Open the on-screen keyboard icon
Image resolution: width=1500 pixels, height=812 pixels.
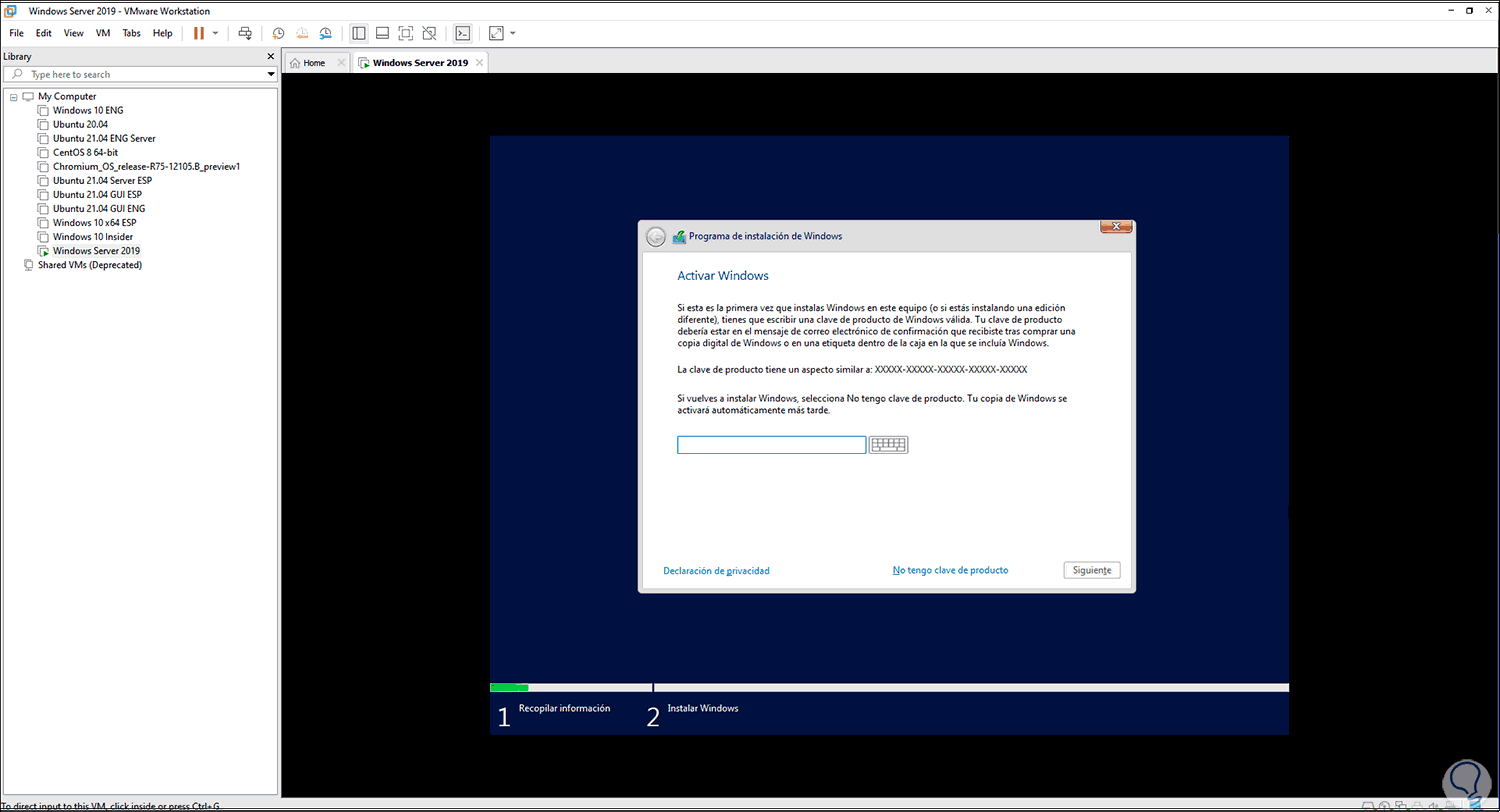pos(889,445)
